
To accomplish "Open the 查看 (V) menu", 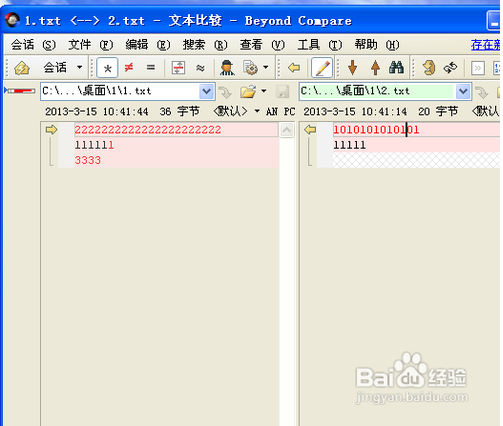I will click(263, 45).
